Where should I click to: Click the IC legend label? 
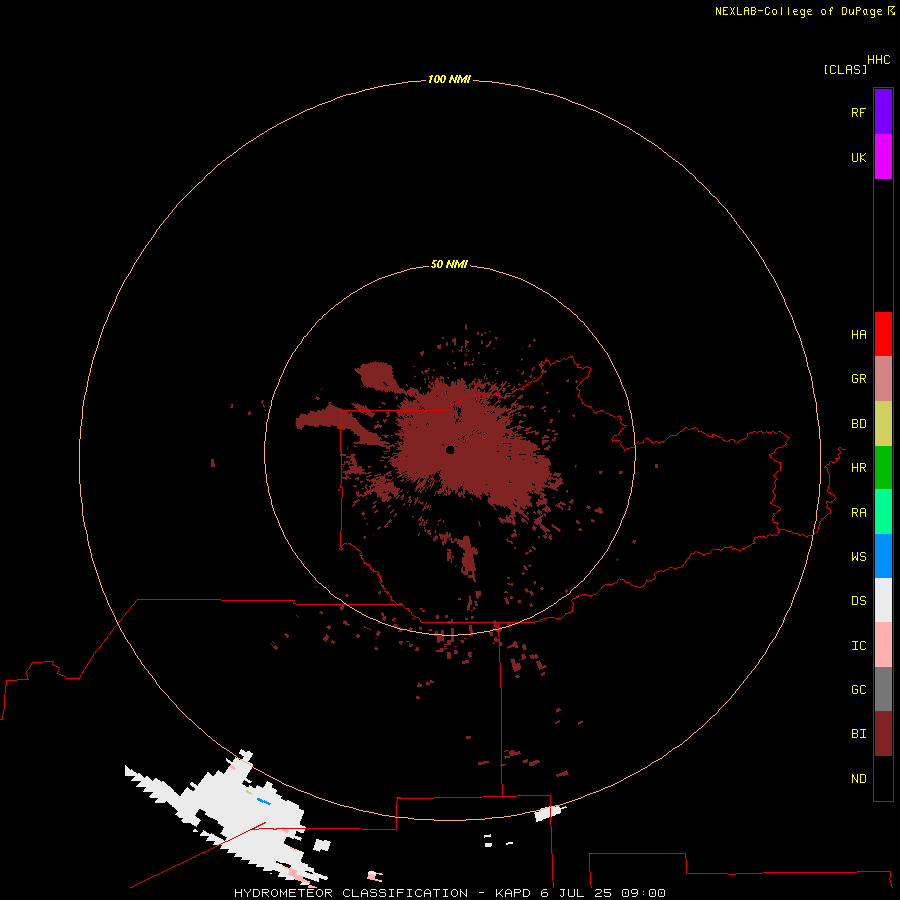pos(858,646)
